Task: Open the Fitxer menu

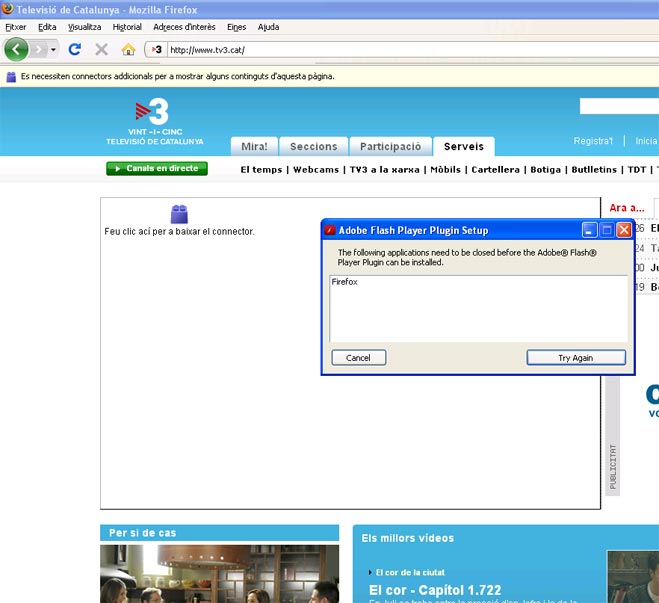Action: [x=16, y=27]
